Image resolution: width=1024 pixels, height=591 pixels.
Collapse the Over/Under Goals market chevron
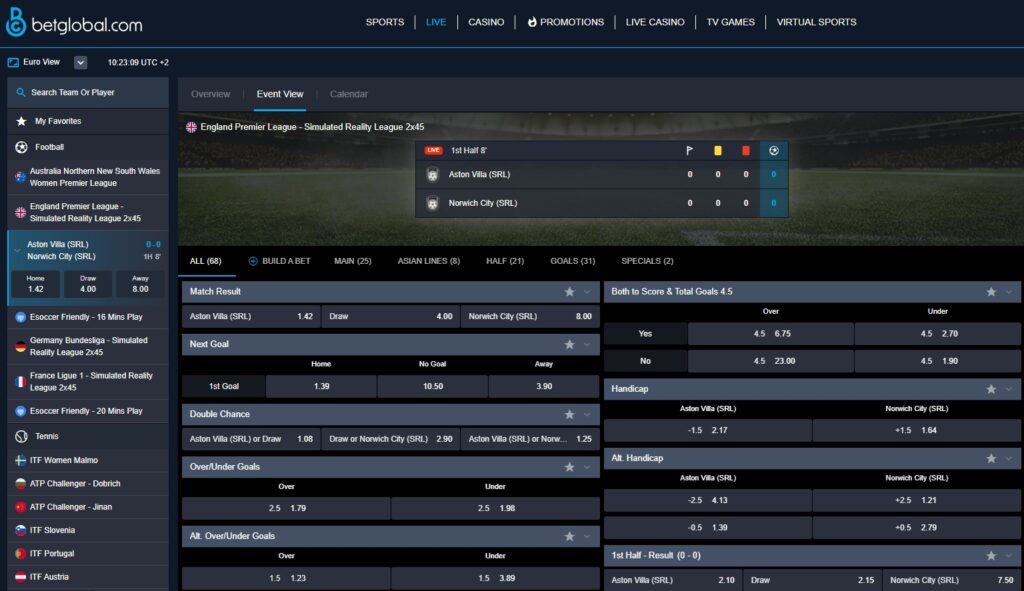[587, 467]
